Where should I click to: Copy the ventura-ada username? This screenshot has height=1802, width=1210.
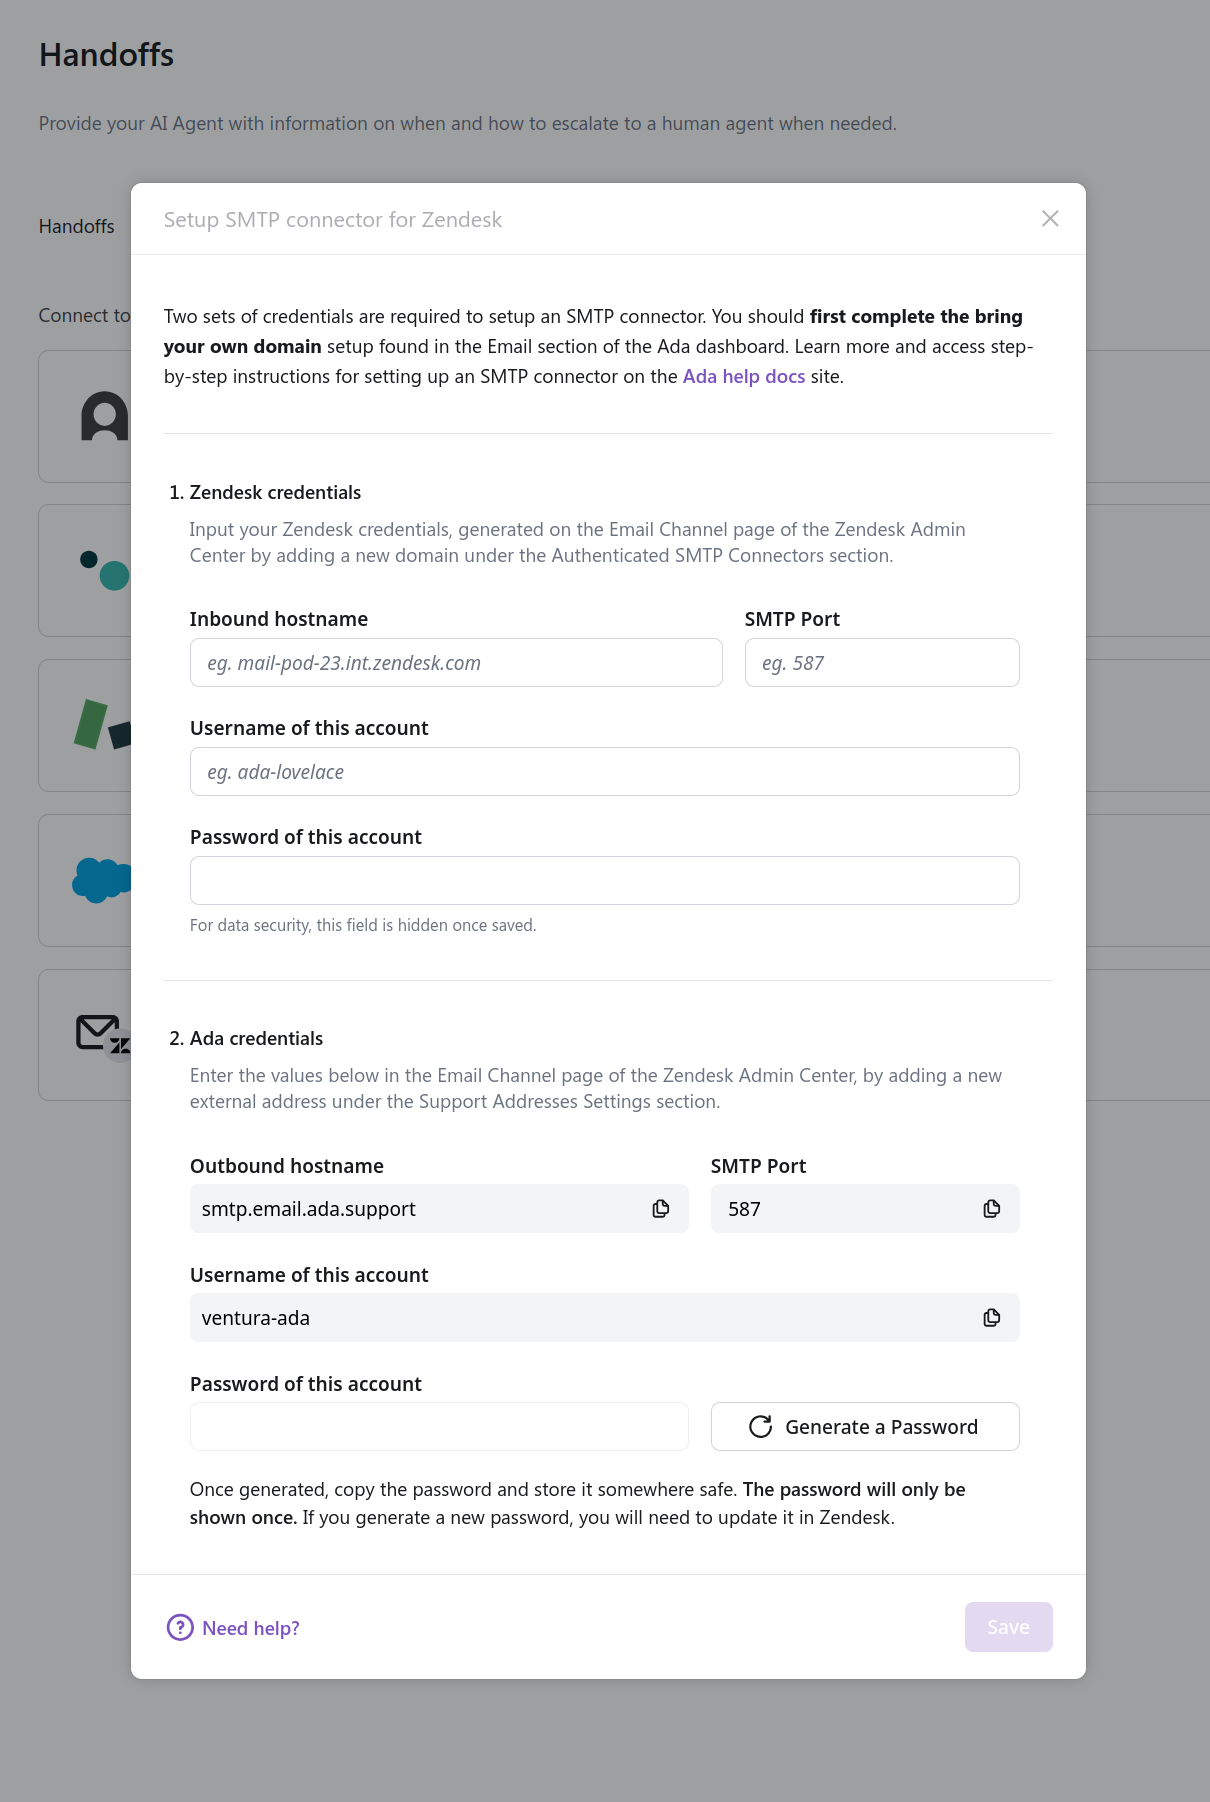991,1318
